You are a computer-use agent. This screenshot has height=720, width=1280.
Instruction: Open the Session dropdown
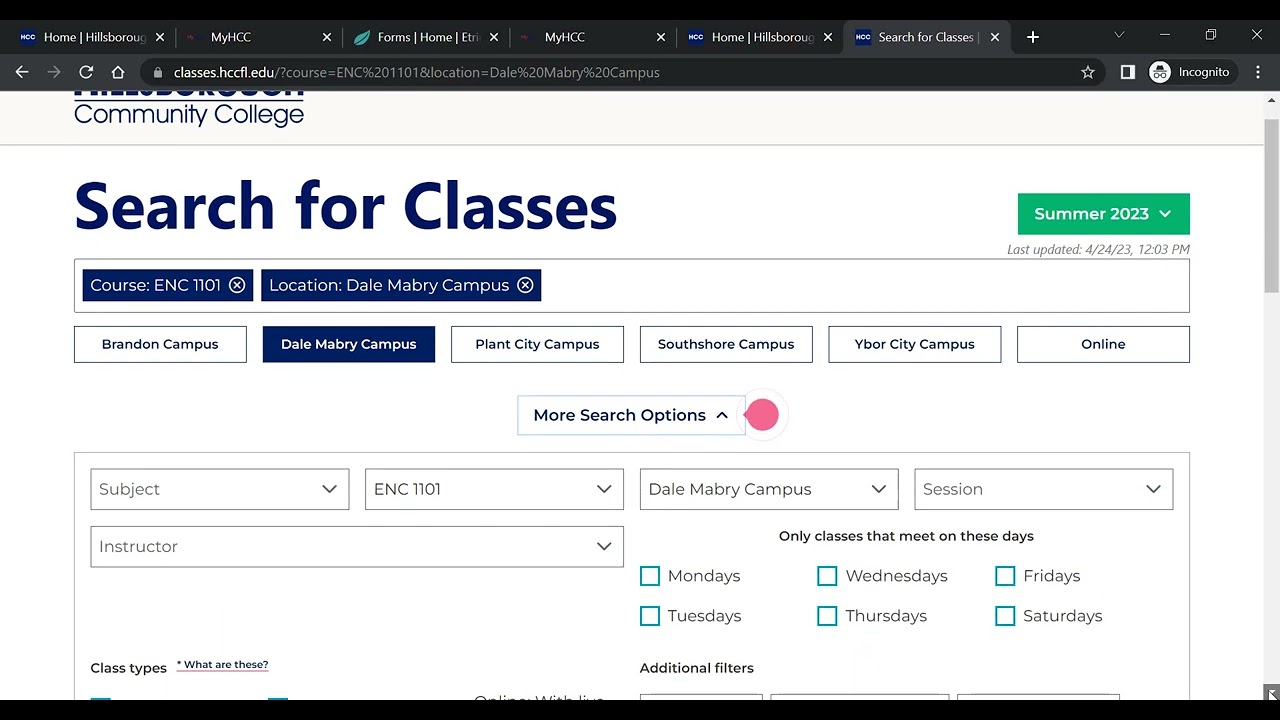pos(1044,489)
